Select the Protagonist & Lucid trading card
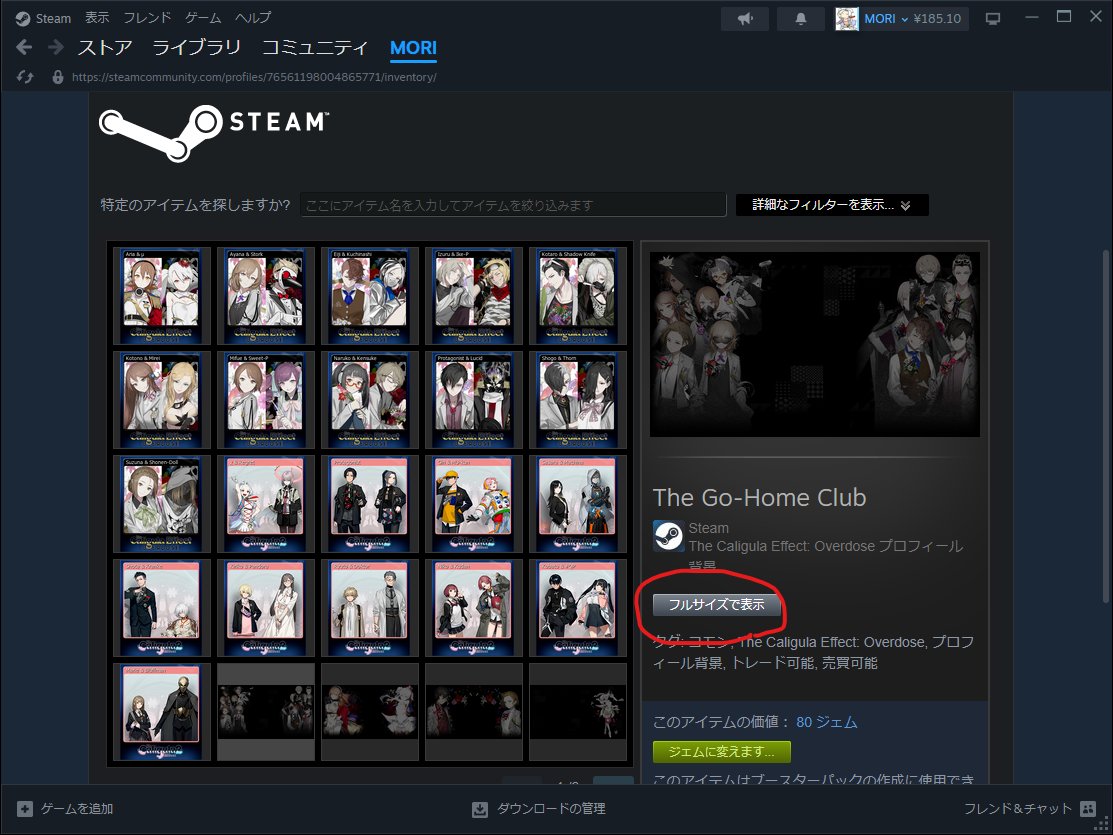Screen dimensions: 1113x835 click(473, 400)
